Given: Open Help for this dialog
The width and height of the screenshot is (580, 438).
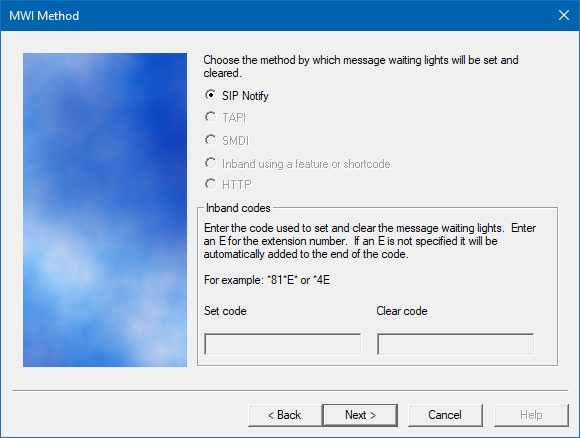Looking at the screenshot, I should (531, 415).
